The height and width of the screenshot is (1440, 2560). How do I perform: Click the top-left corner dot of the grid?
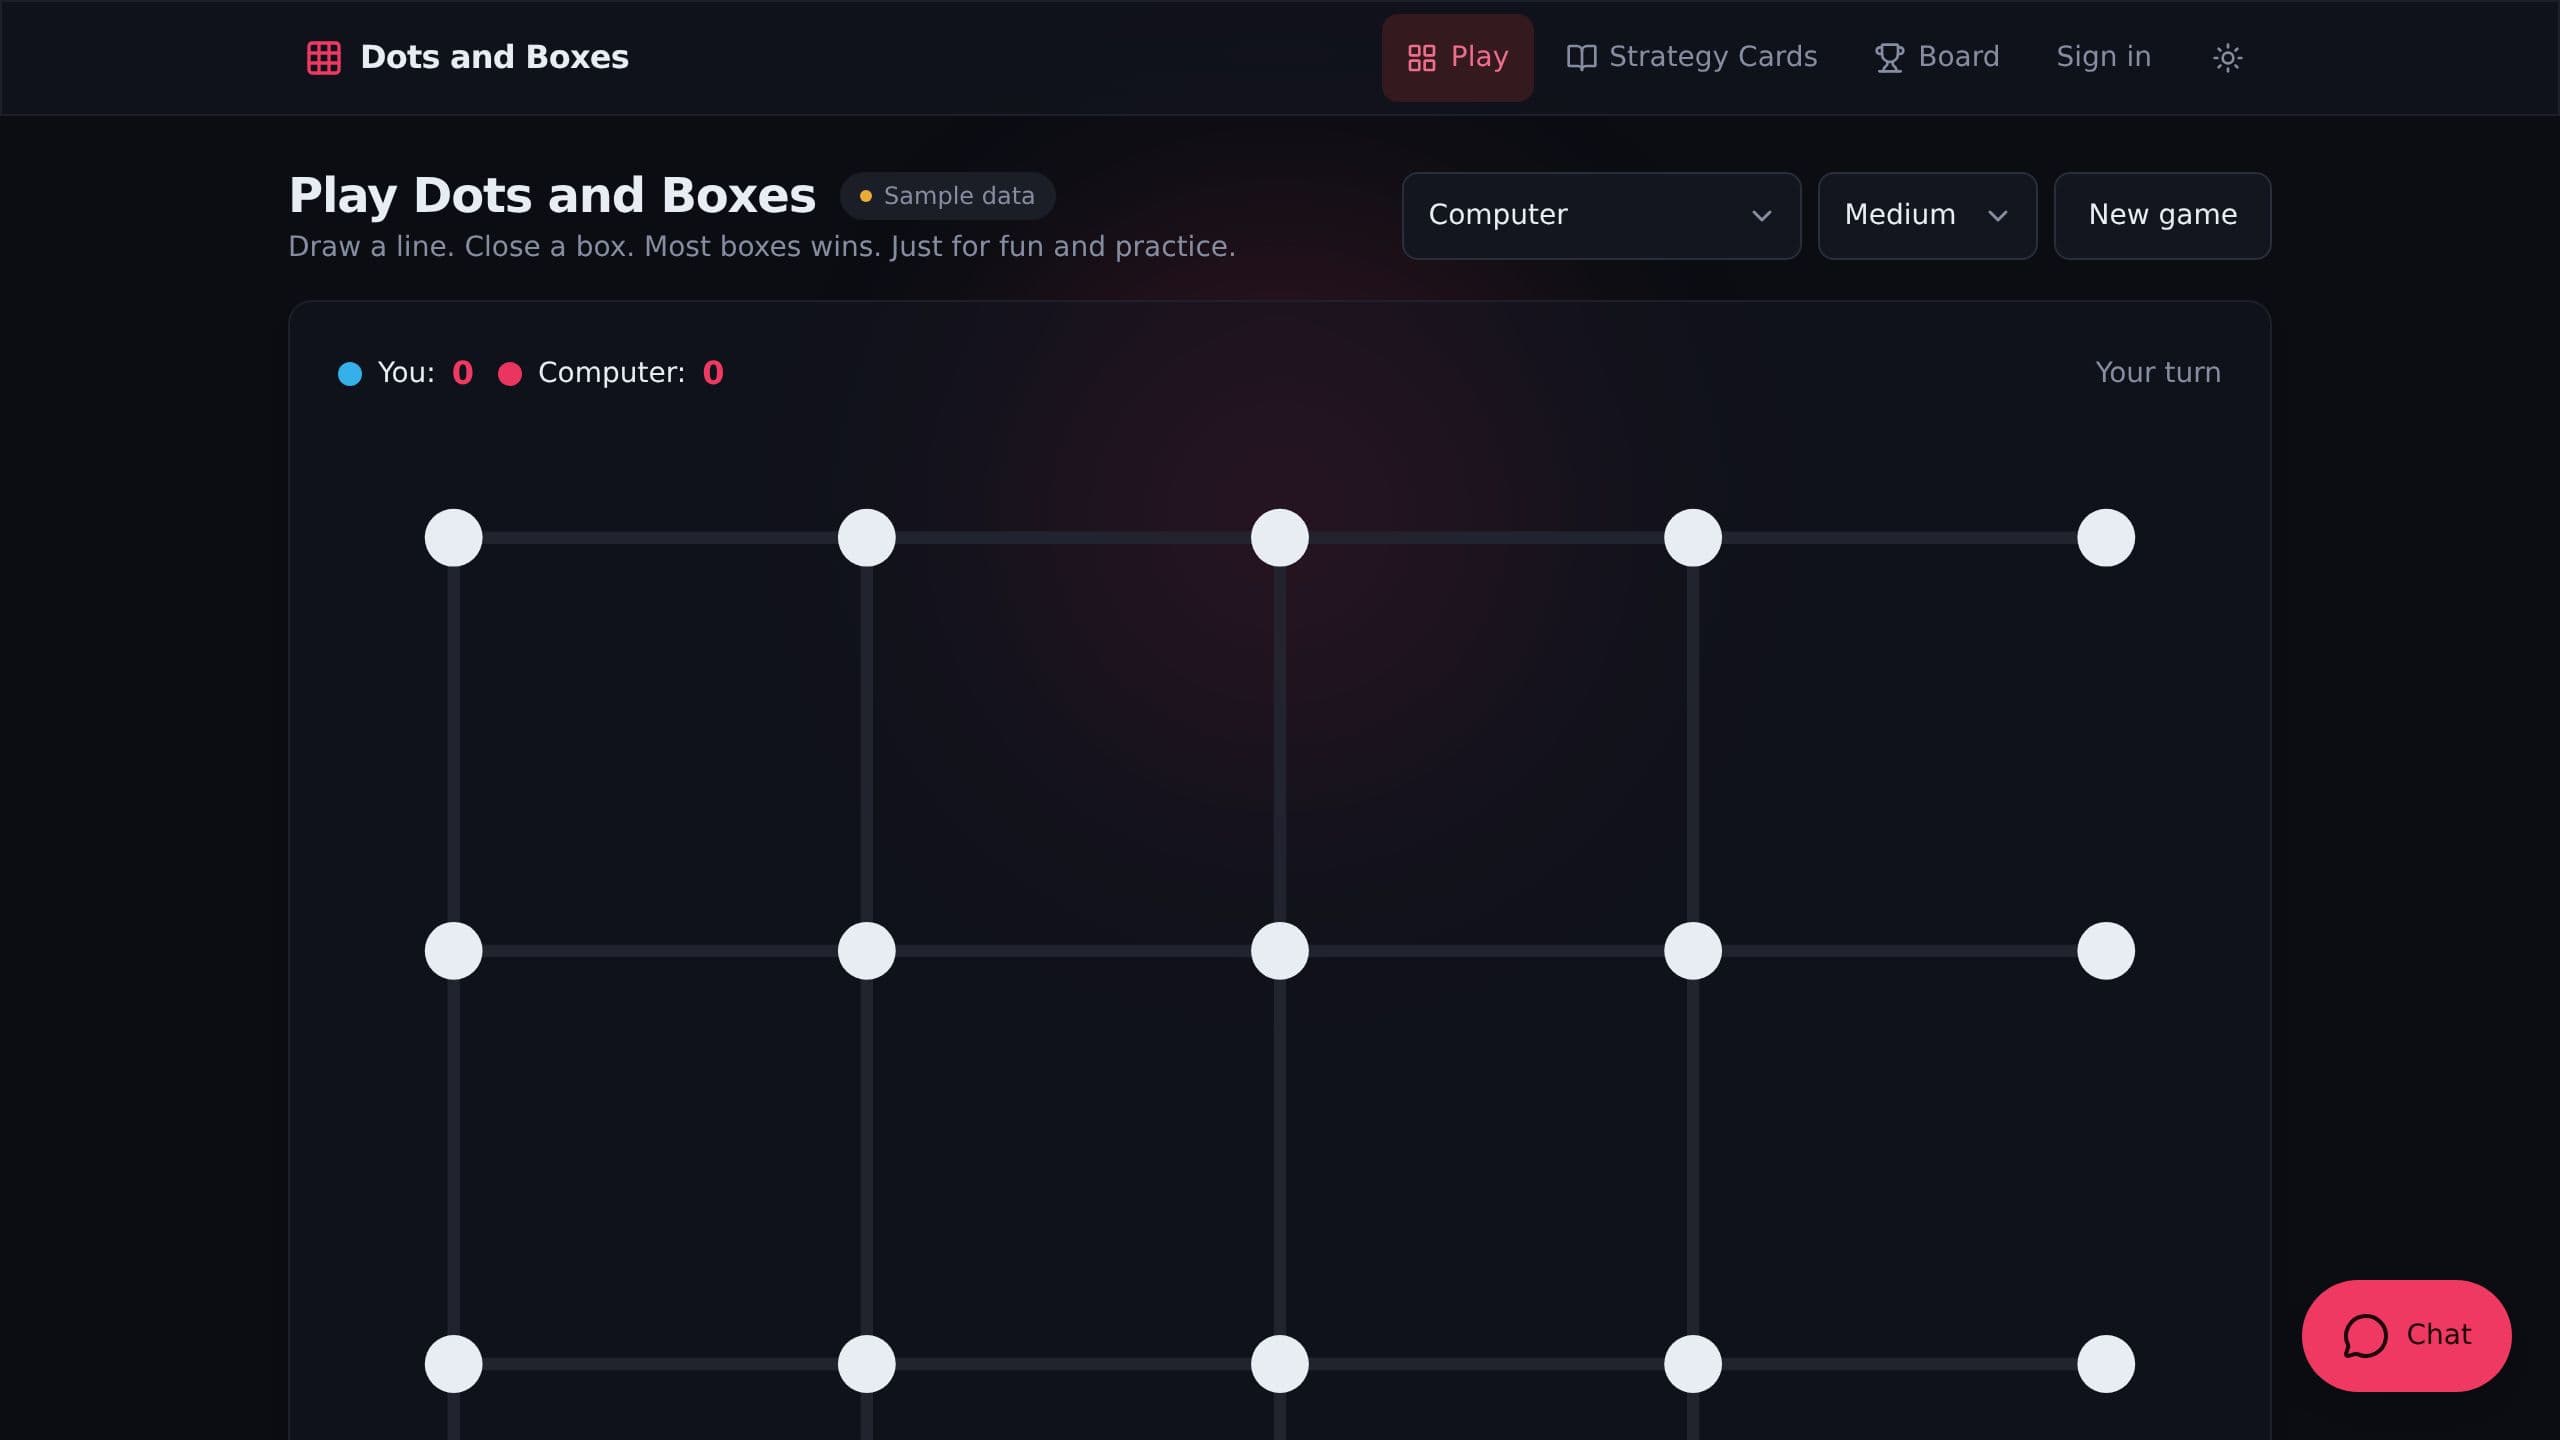454,538
